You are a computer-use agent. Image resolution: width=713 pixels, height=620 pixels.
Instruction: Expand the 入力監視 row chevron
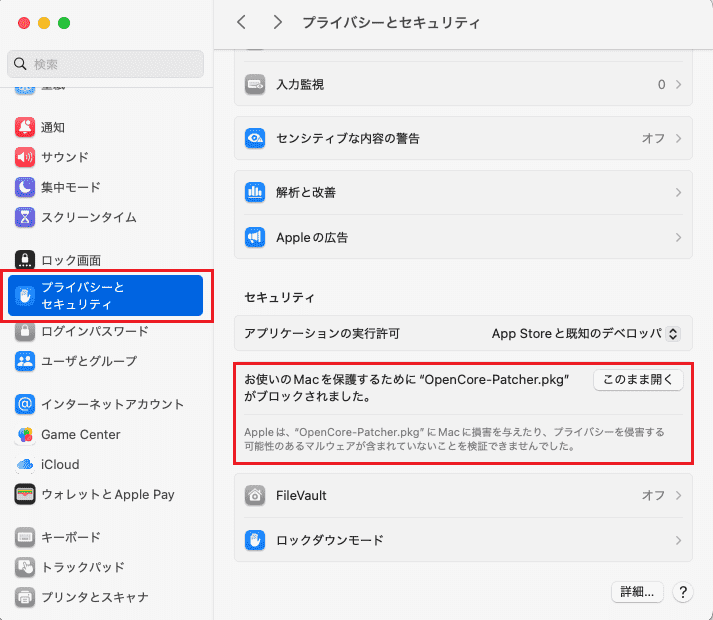(x=678, y=85)
